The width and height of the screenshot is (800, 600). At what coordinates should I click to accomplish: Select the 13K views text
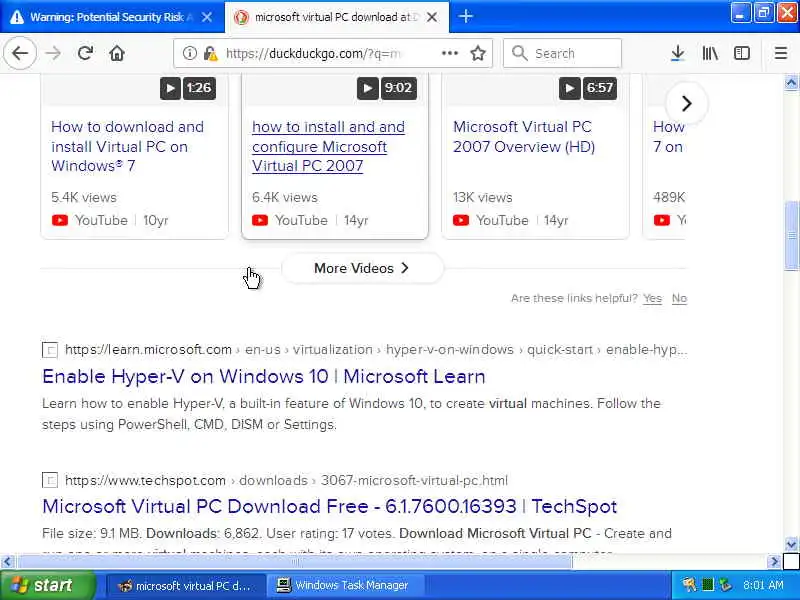point(483,197)
